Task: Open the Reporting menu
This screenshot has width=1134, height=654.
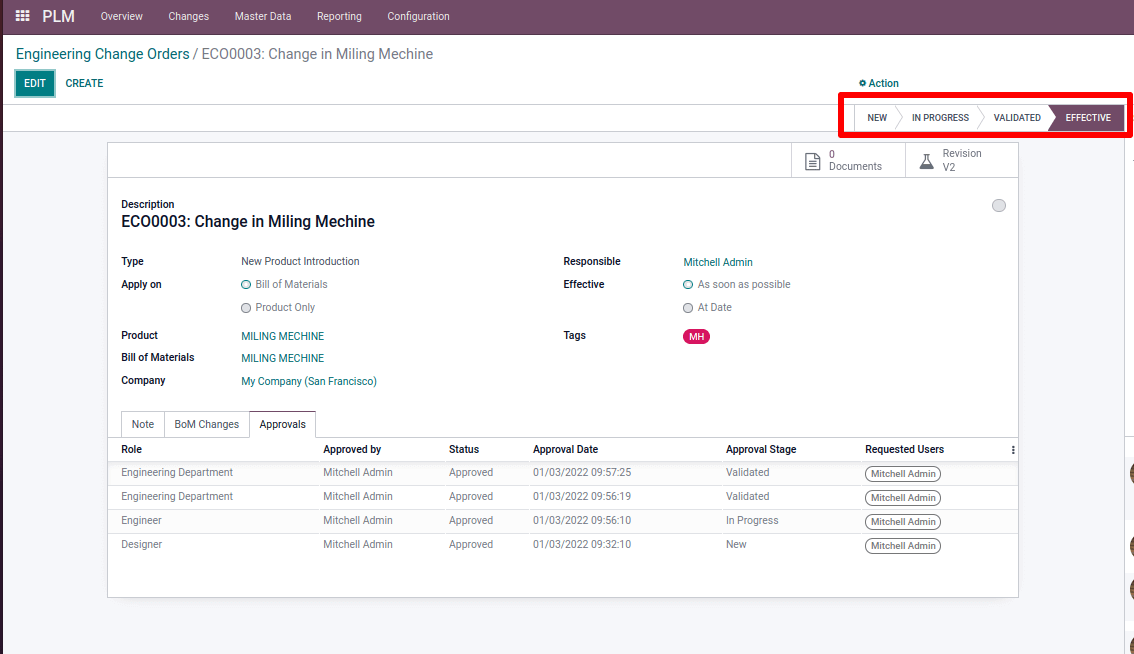Action: click(x=339, y=16)
